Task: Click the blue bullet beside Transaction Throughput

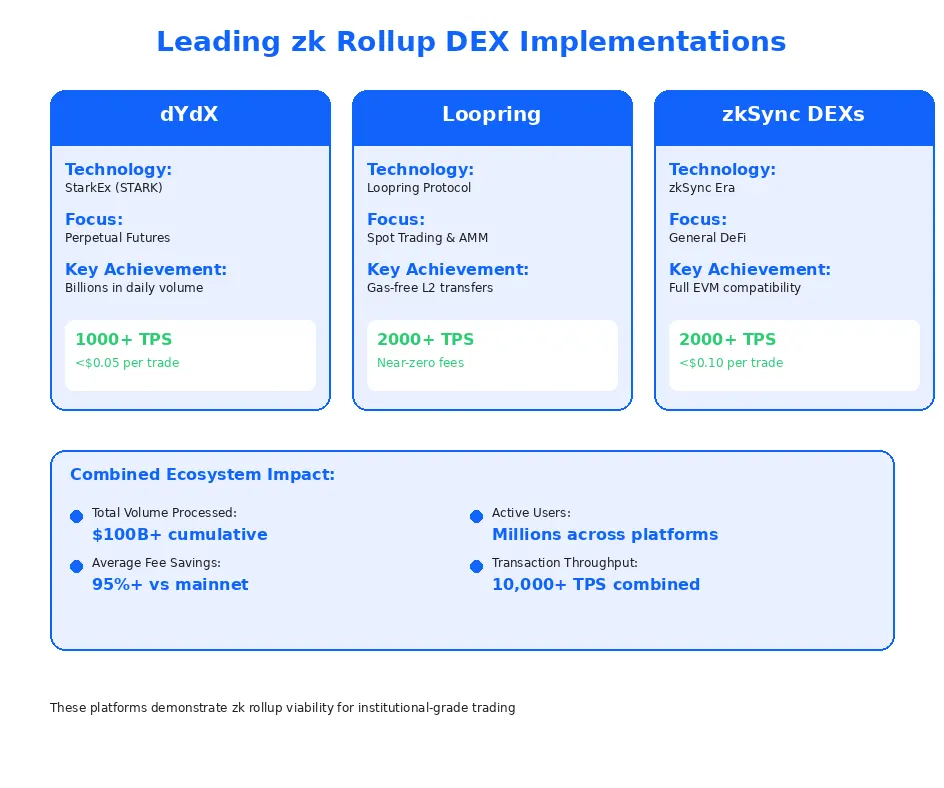Action: 476,566
